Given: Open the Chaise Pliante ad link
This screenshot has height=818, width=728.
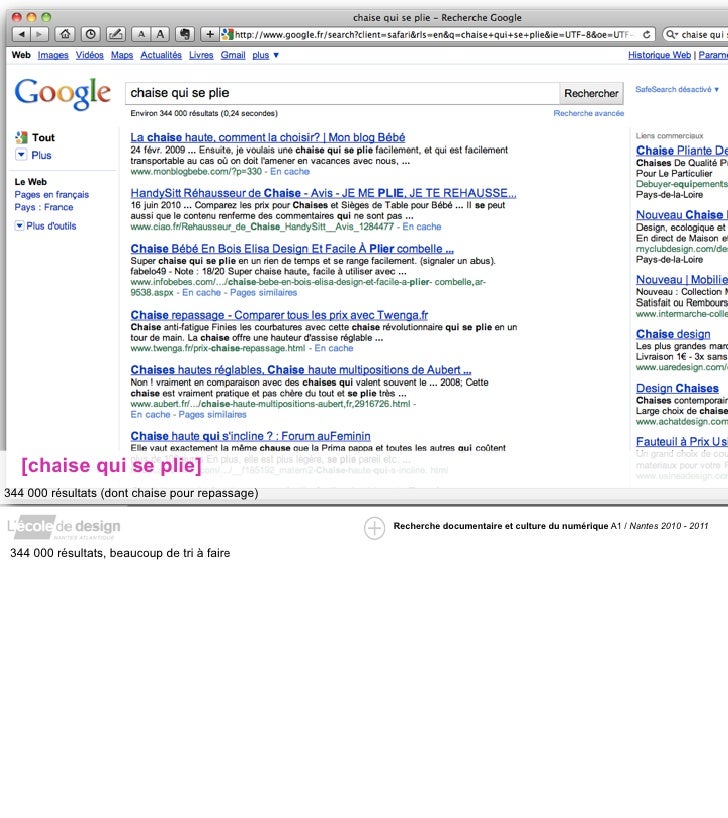Looking at the screenshot, I should point(682,151).
